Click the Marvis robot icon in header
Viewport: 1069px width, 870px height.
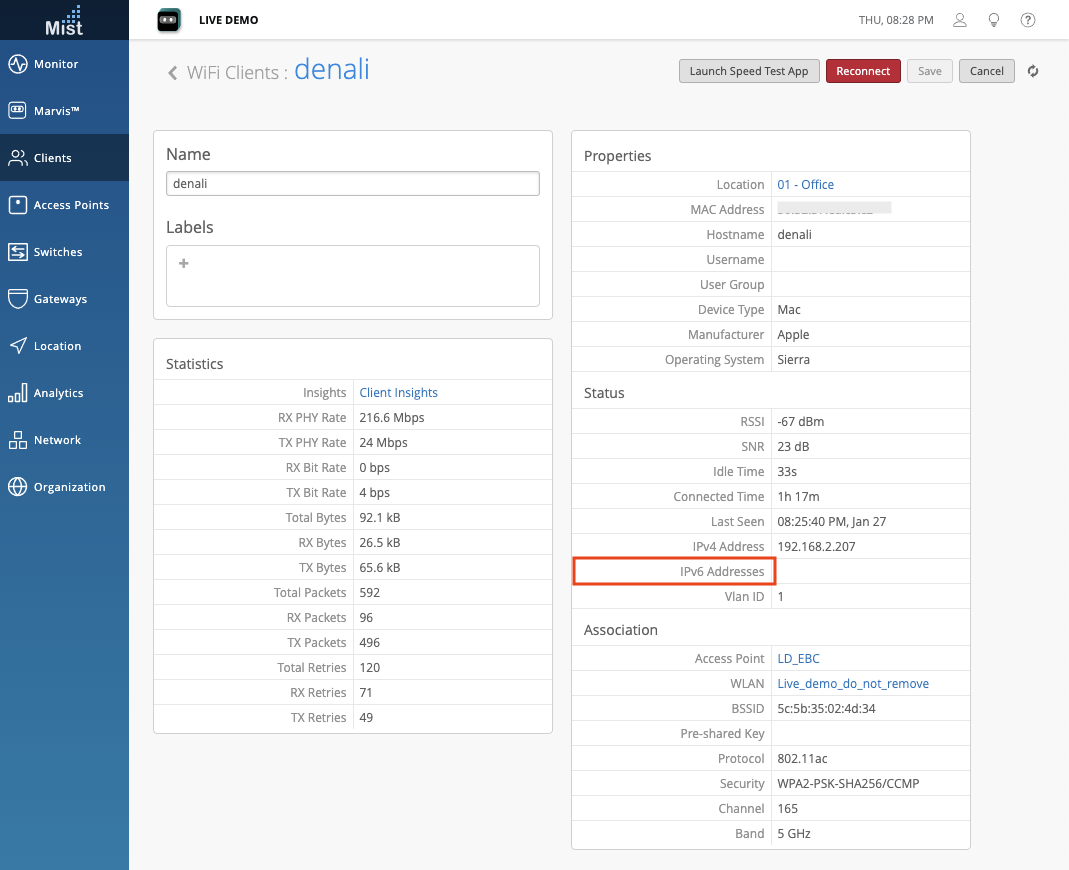tap(169, 20)
